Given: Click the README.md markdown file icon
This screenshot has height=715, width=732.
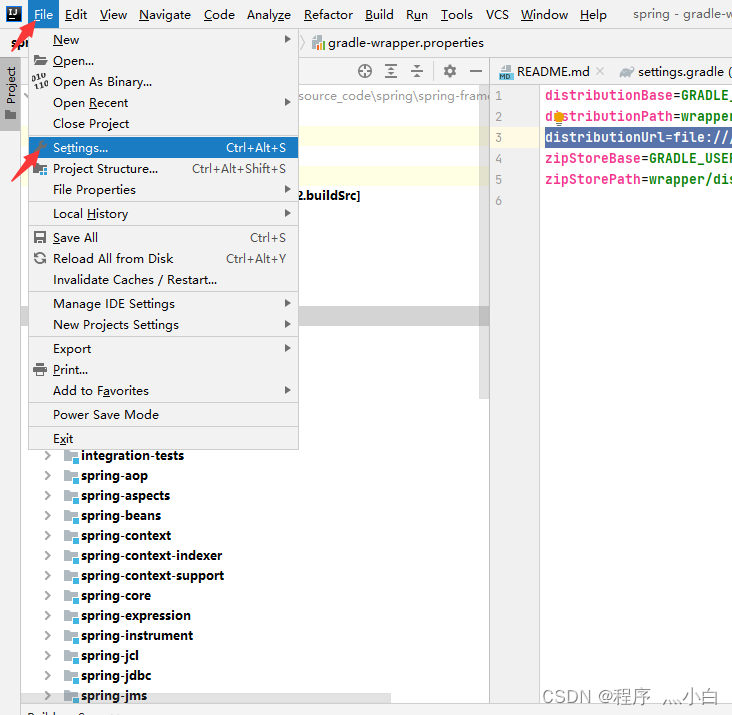Looking at the screenshot, I should point(506,72).
